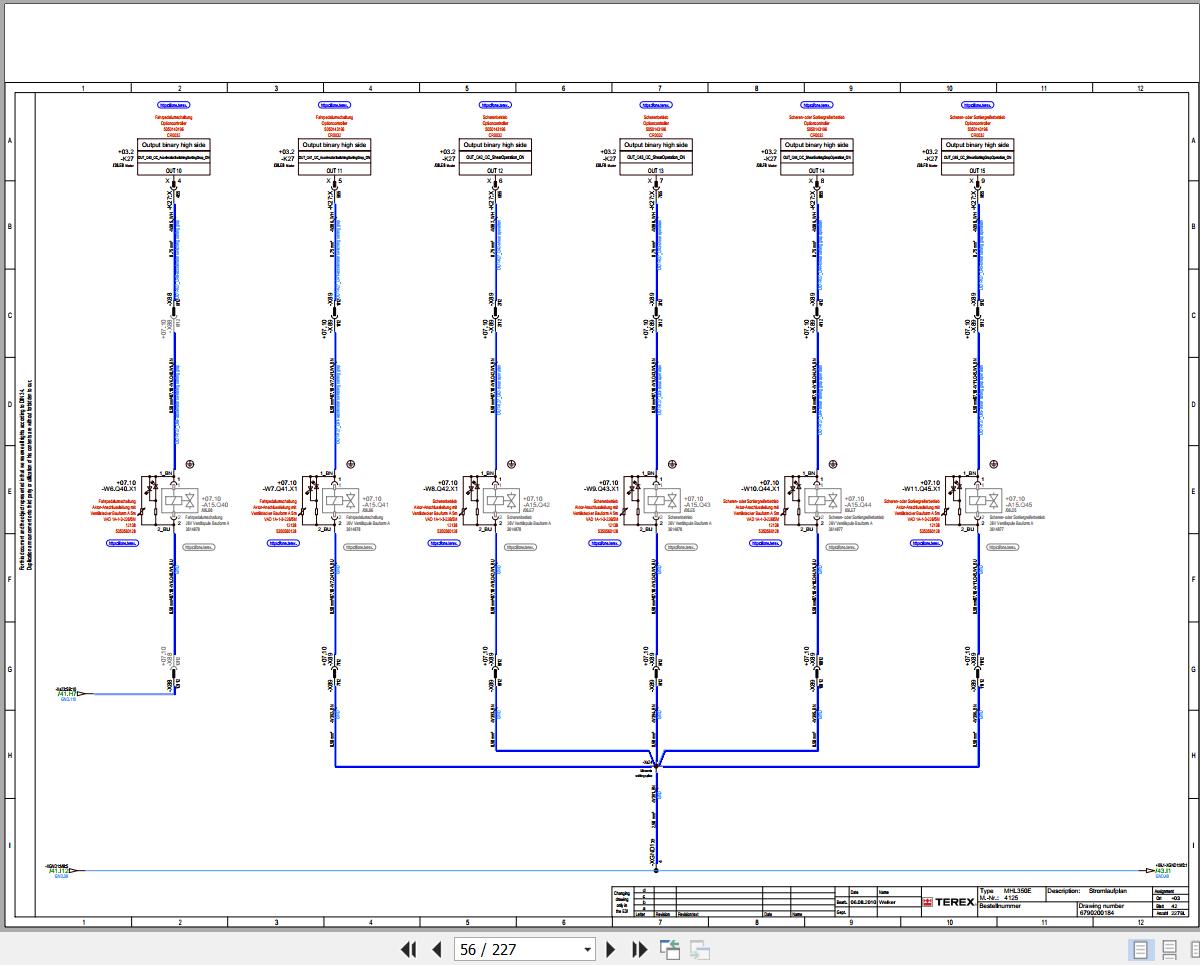The height and width of the screenshot is (965, 1200).
Task: Click the OUT 15 output binary block
Action: [977, 158]
